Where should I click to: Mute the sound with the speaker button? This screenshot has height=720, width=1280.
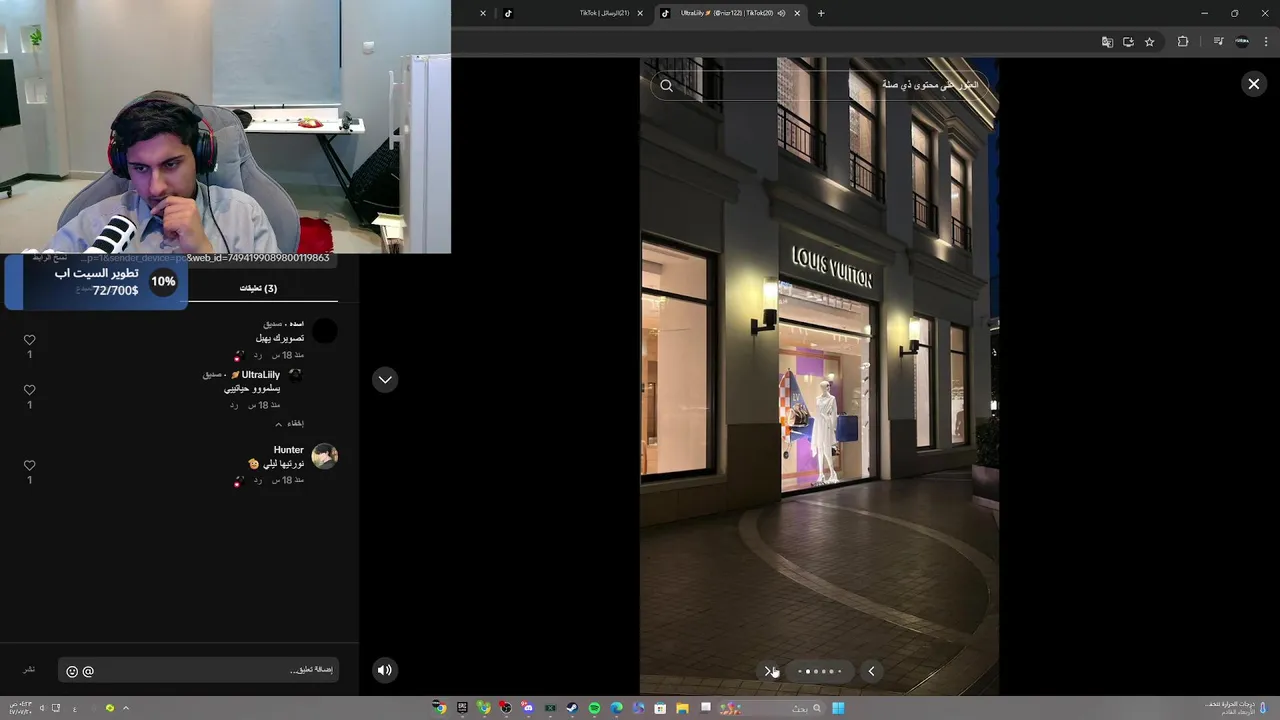click(x=384, y=670)
